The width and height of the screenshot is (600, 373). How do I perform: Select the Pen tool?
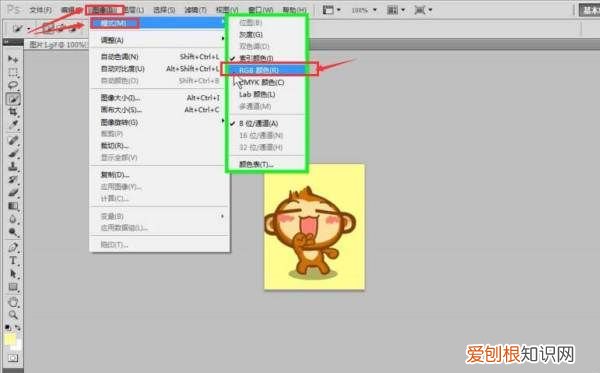13,247
